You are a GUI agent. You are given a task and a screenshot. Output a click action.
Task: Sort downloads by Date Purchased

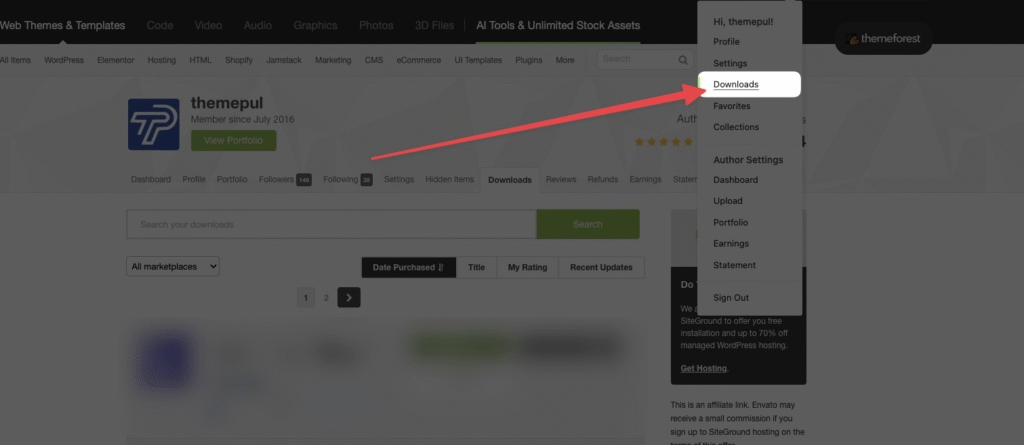pyautogui.click(x=409, y=267)
